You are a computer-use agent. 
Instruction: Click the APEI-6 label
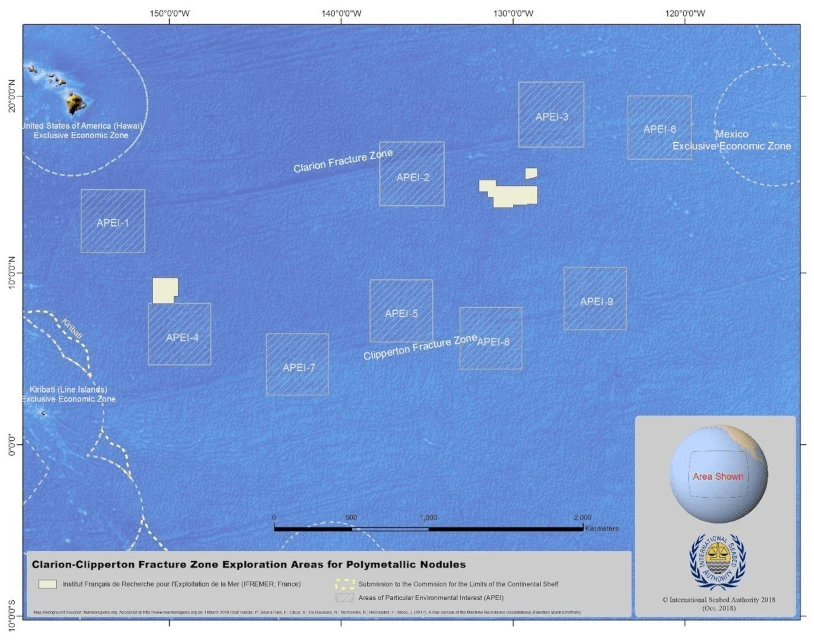pos(660,129)
